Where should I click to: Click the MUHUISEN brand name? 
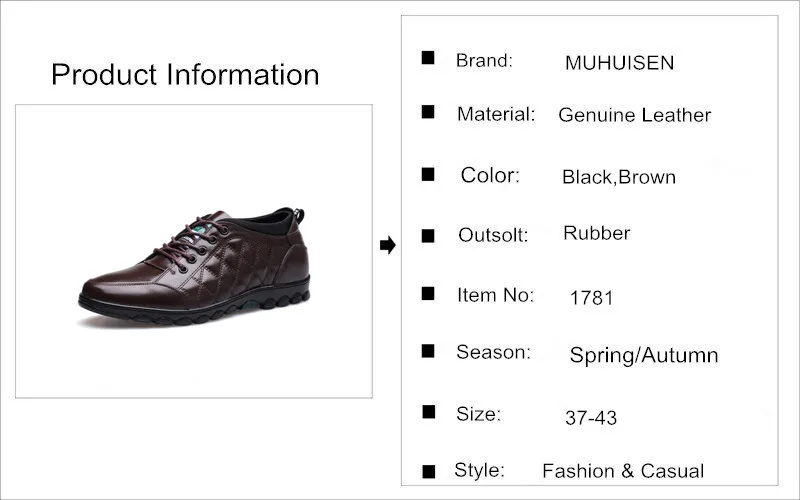click(619, 63)
